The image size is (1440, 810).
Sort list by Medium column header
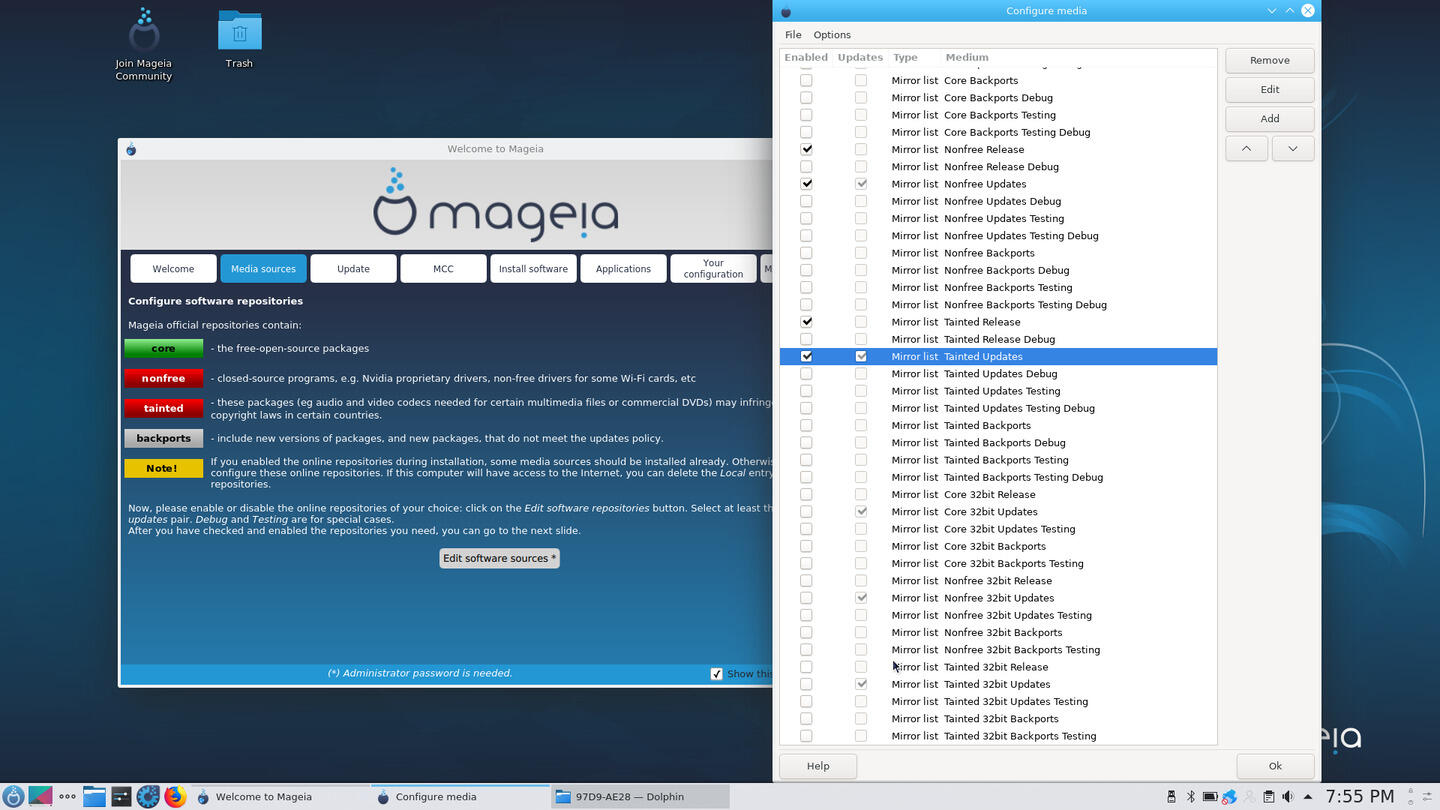pos(967,57)
